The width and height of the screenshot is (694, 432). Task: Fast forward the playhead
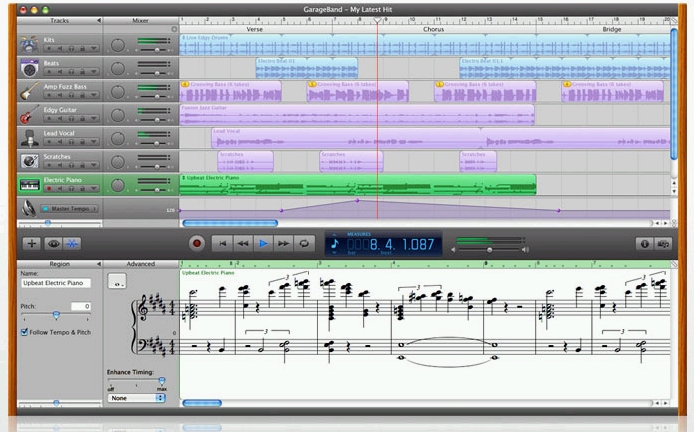[283, 243]
